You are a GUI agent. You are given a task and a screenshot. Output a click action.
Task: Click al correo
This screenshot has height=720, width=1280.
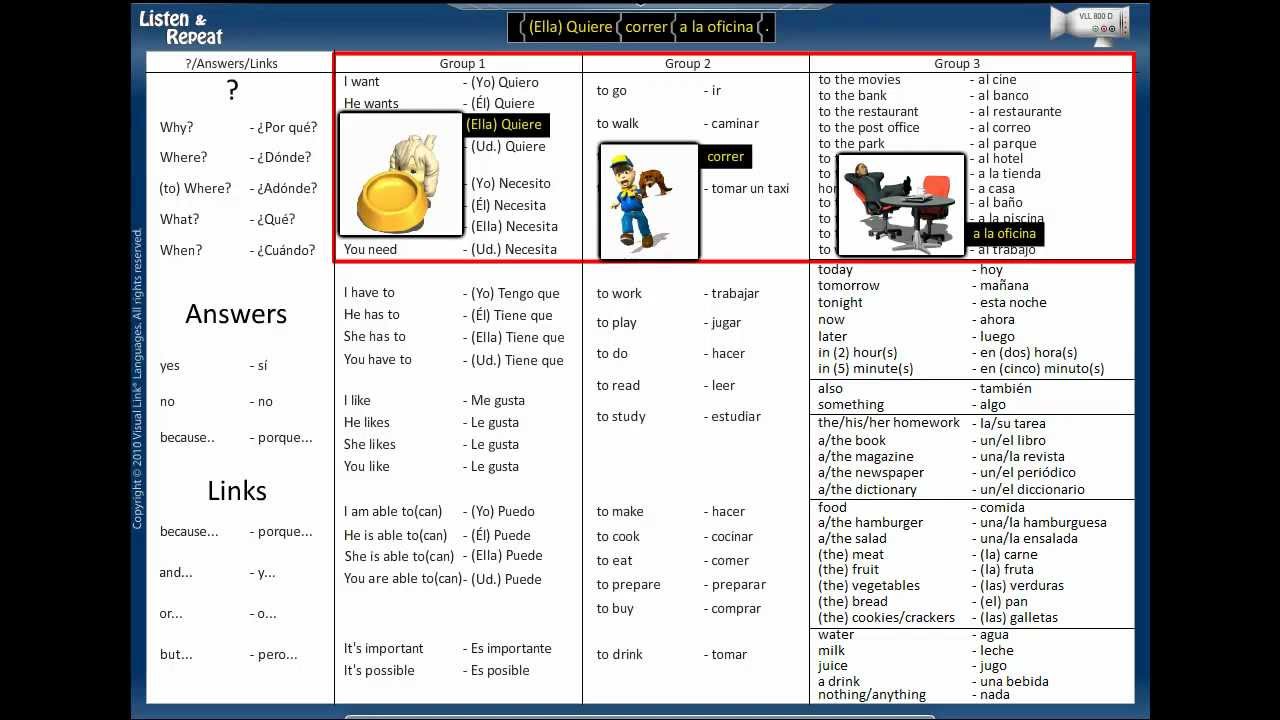[x=1004, y=128]
